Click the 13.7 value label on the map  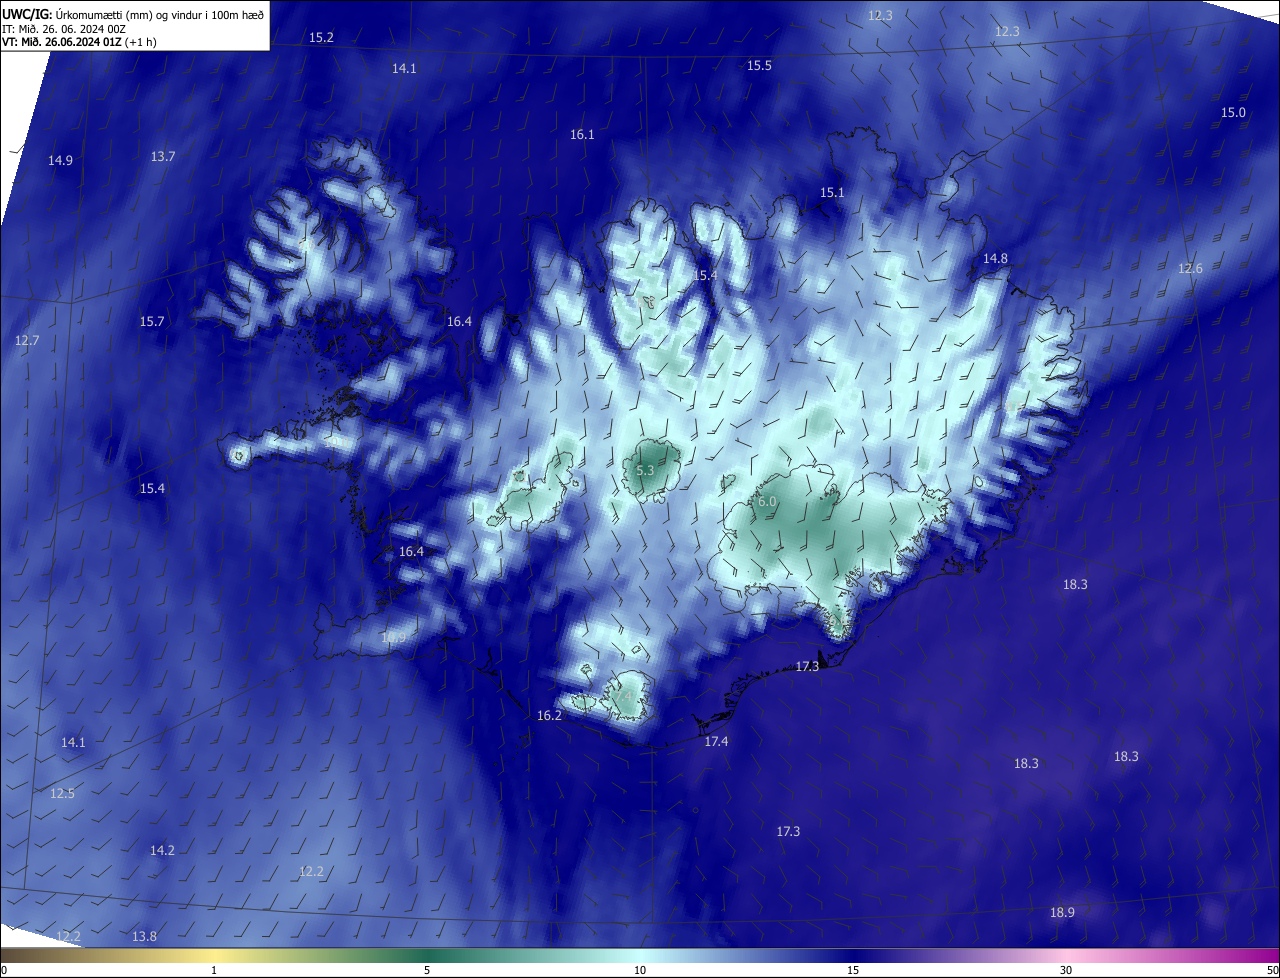[163, 156]
